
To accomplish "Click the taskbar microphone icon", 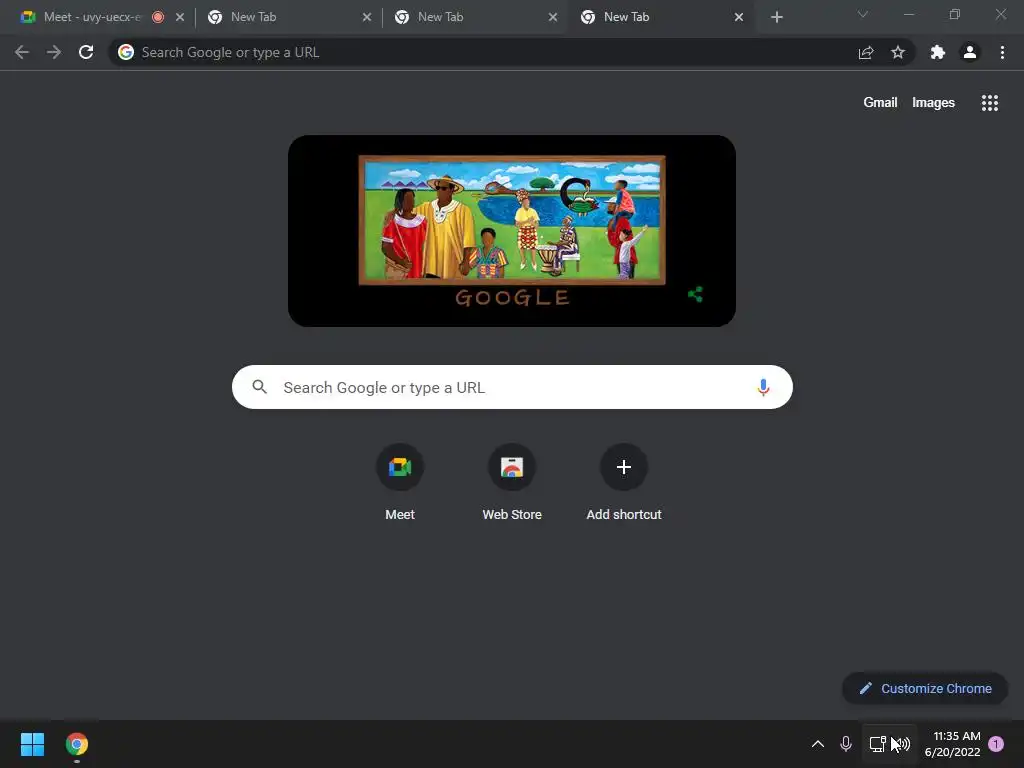I will (846, 744).
